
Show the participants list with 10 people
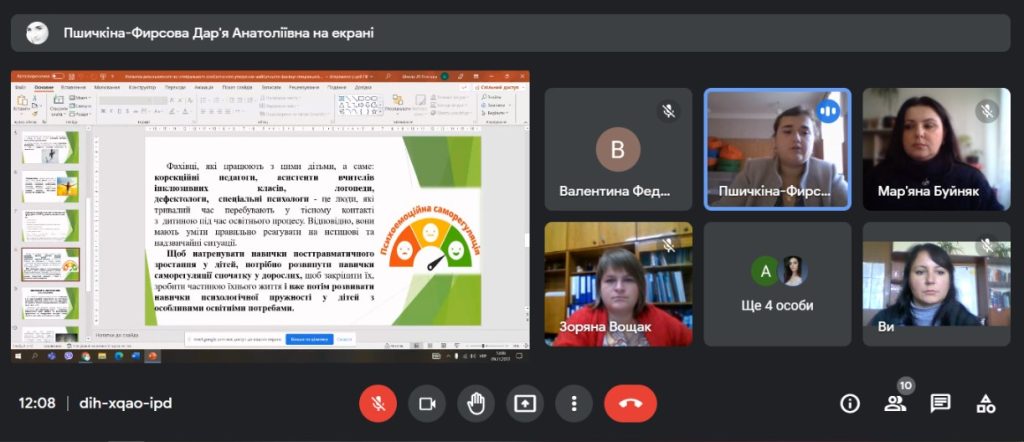coord(895,403)
